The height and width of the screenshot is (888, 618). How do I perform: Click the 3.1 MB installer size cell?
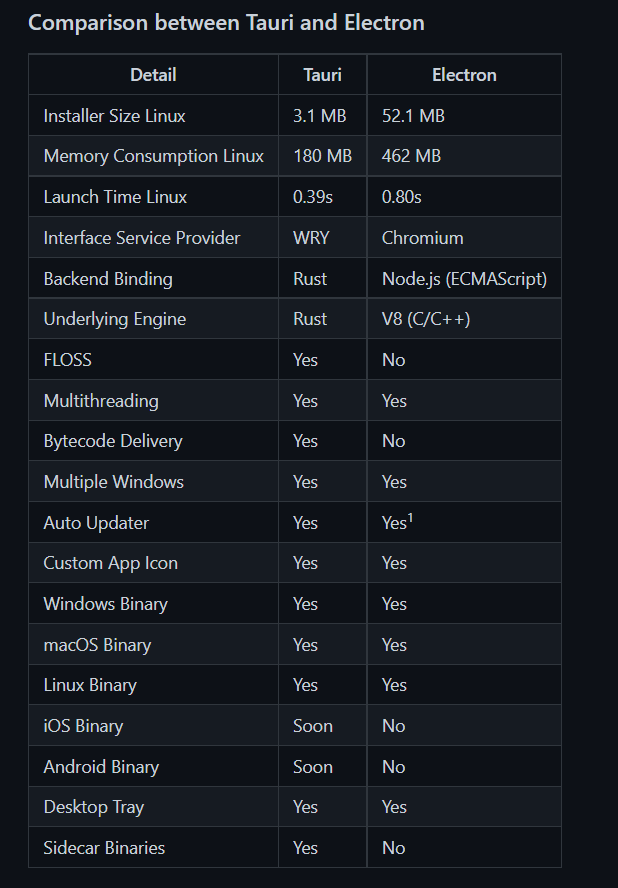[x=319, y=116]
